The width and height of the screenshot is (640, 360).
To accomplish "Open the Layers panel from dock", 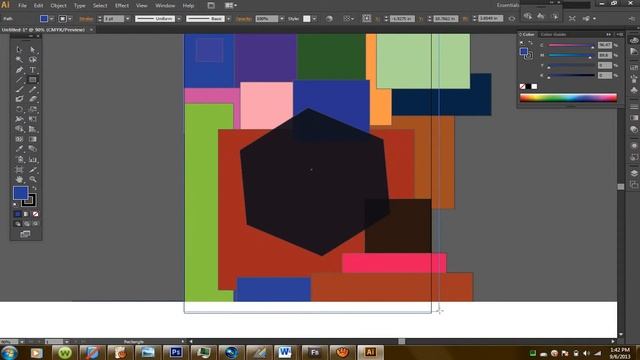I will pos(634,173).
